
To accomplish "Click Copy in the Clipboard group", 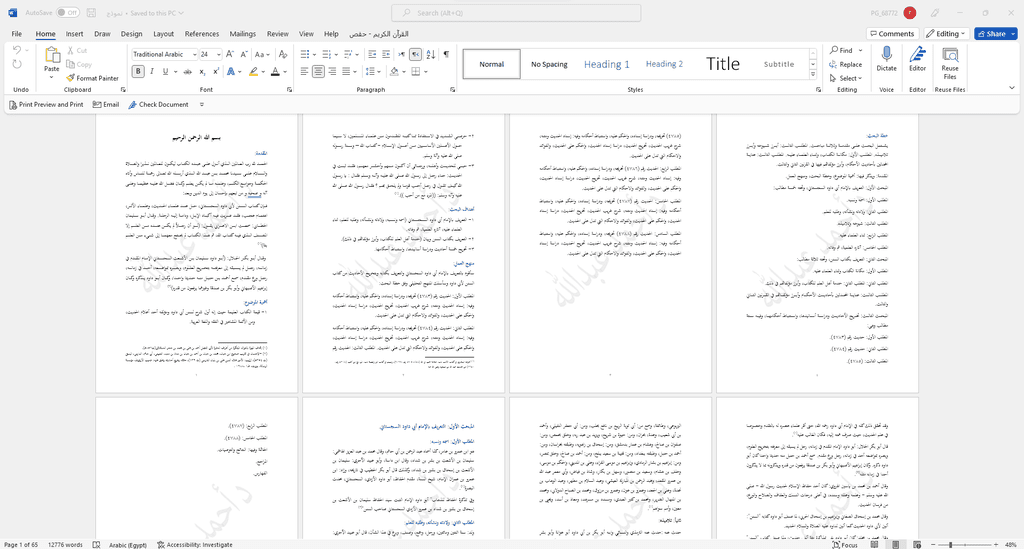I will click(x=79, y=65).
